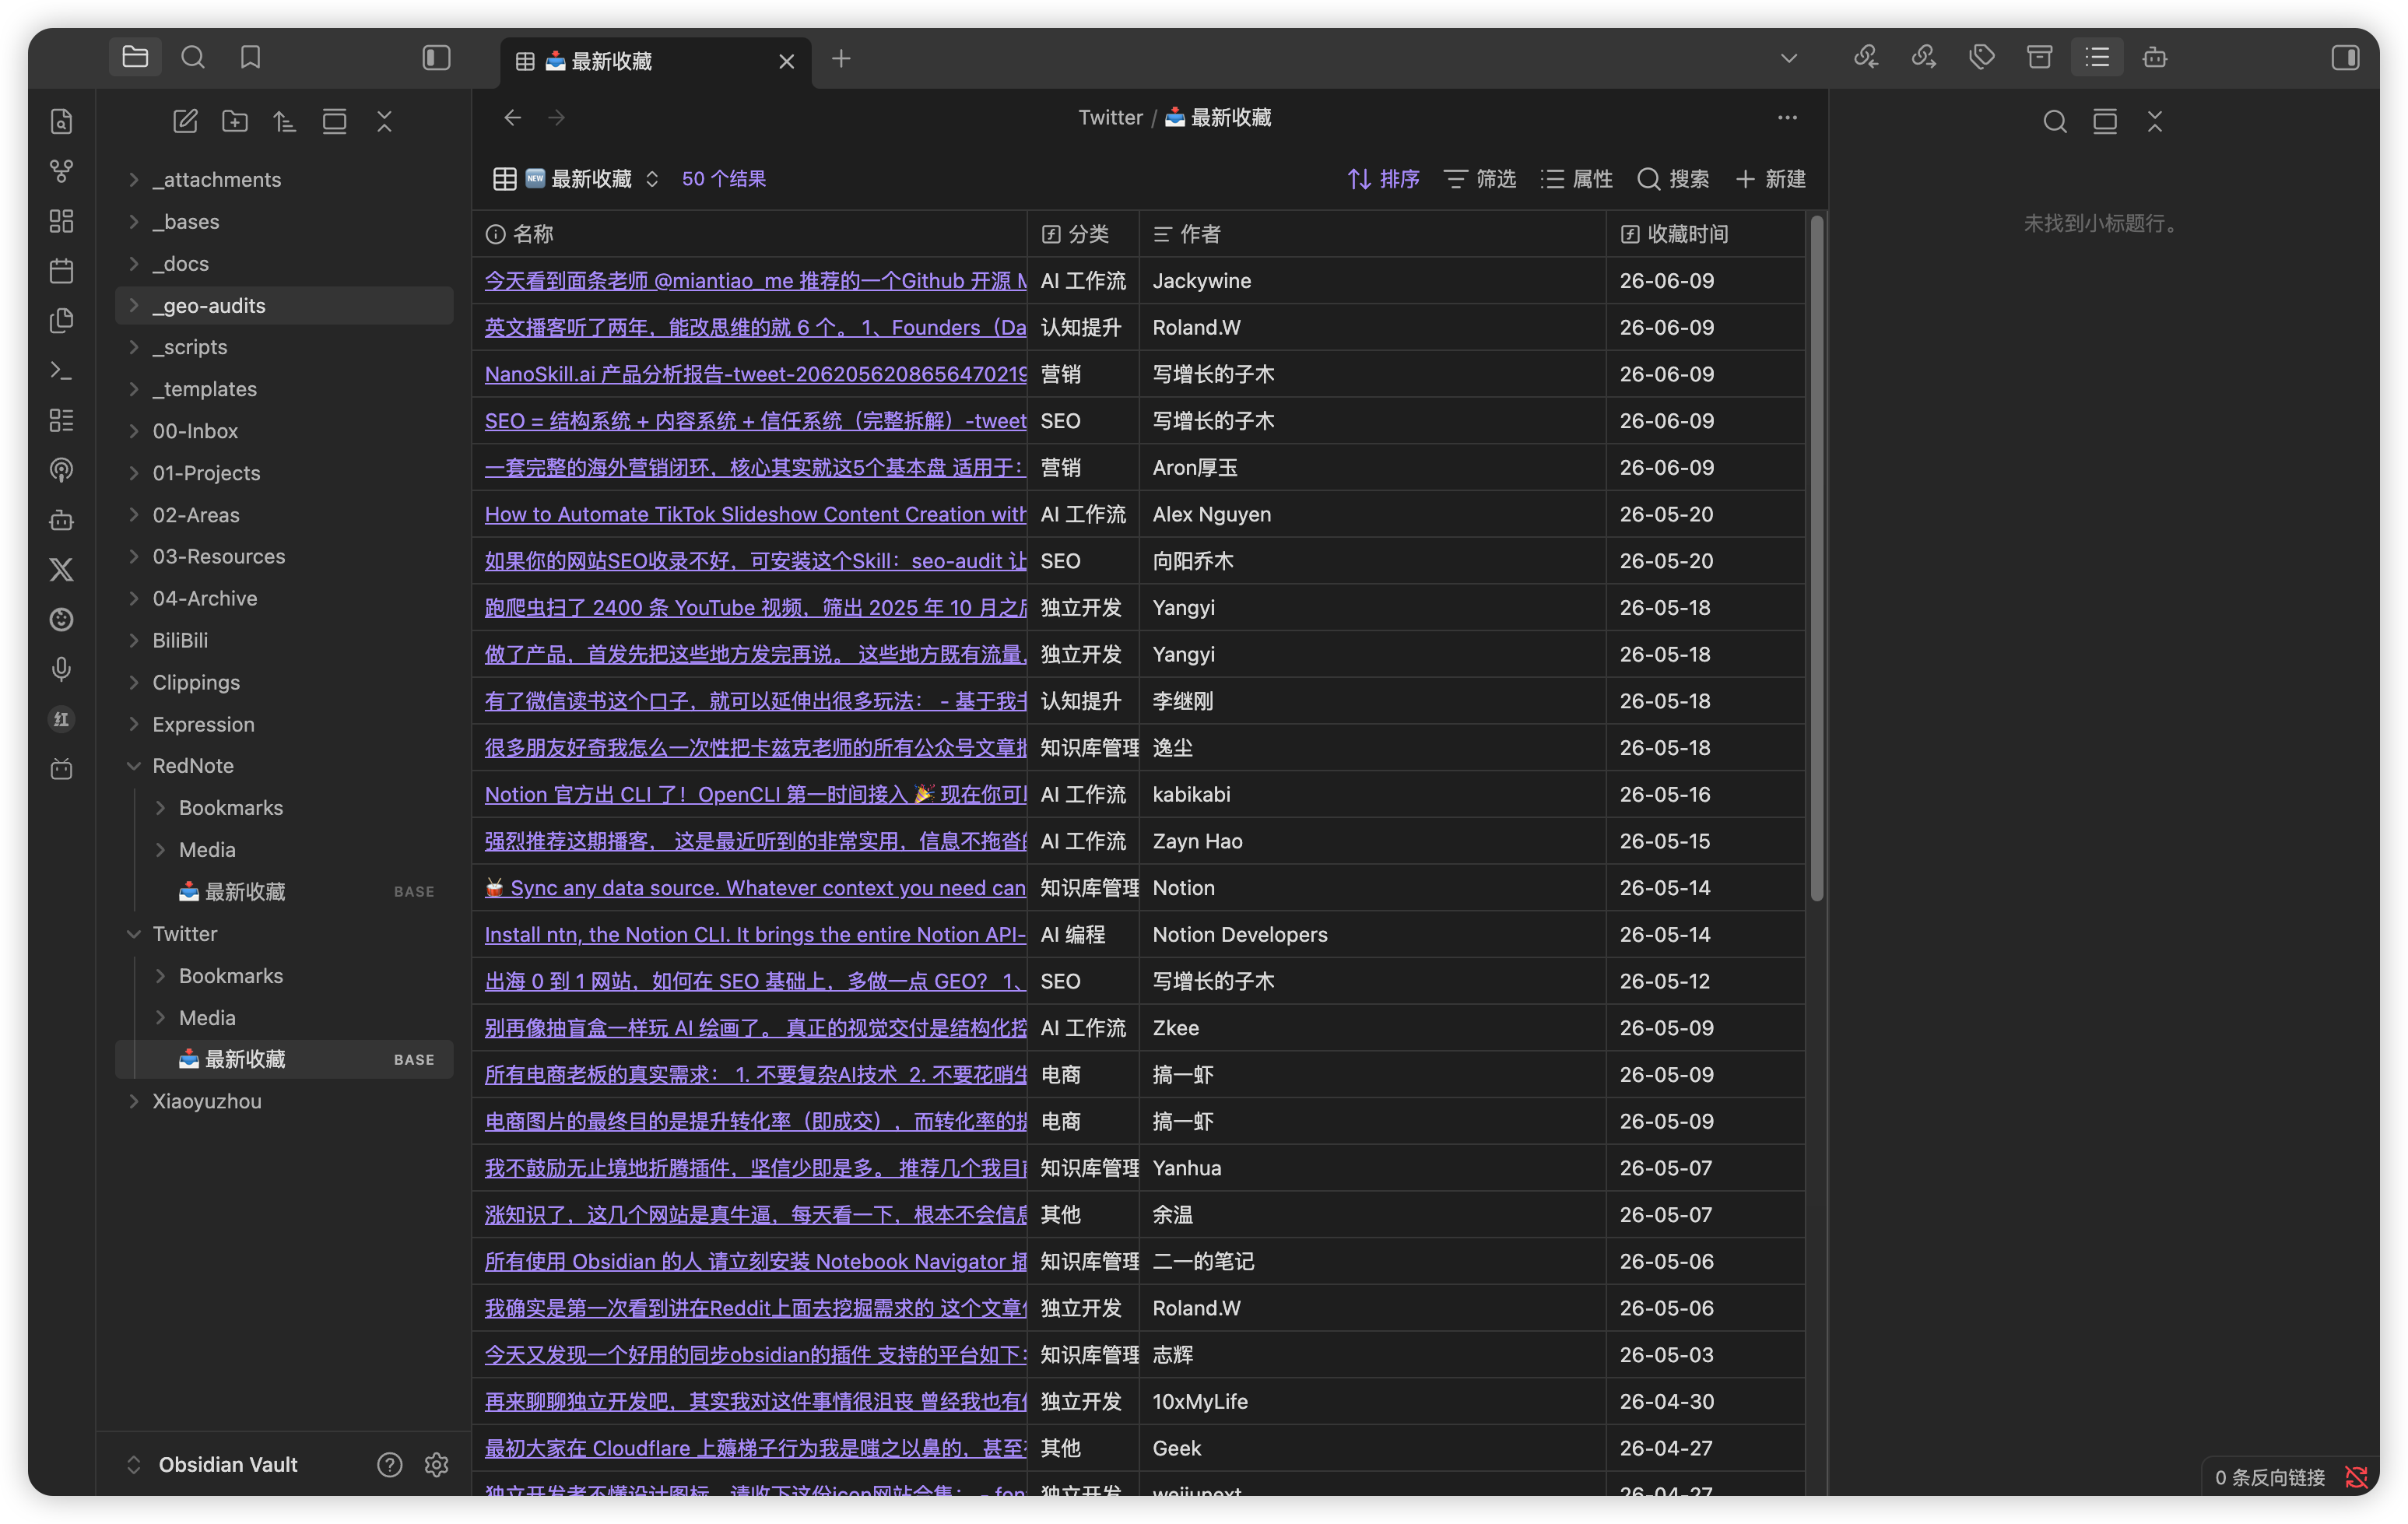Click the 作者 column header
Screen dimensions: 2408x1524
coord(1373,234)
